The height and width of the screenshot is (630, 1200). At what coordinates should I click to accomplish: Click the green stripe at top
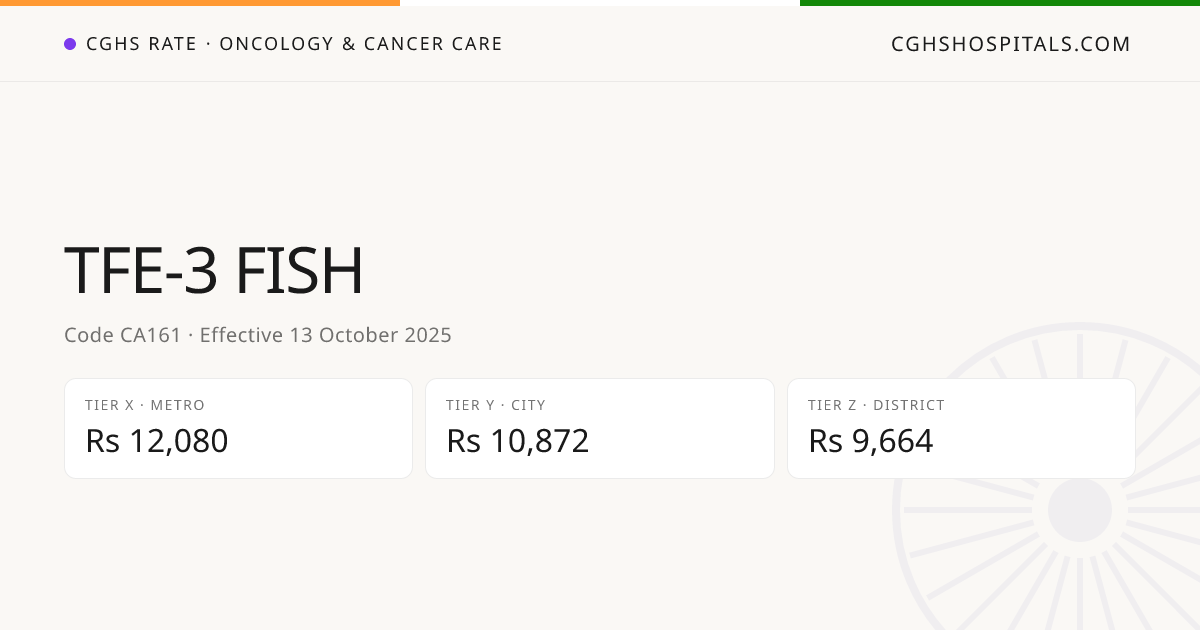[x=1000, y=3]
